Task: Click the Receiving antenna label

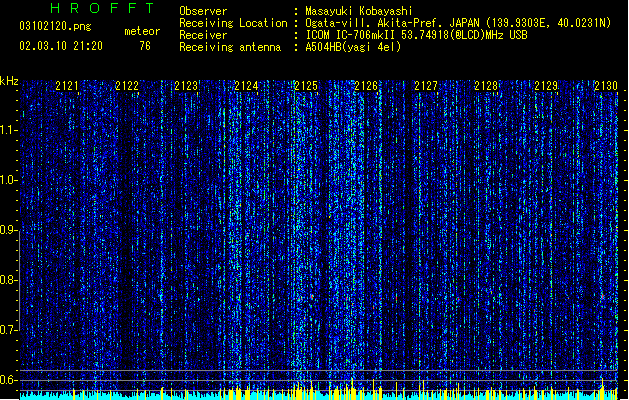Action: 230,47
